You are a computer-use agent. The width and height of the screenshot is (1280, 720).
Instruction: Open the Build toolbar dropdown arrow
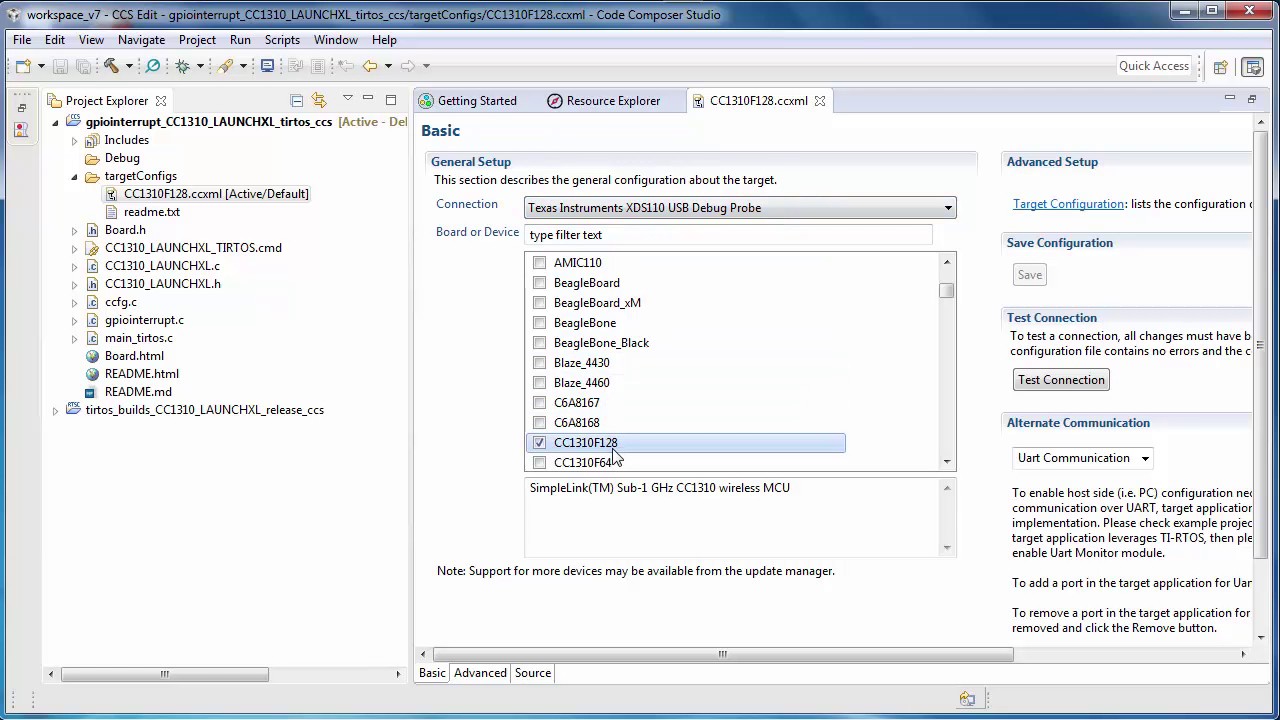pos(128,66)
